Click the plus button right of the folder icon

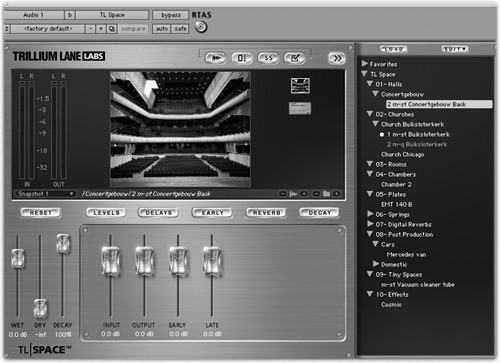pyautogui.click(x=337, y=194)
